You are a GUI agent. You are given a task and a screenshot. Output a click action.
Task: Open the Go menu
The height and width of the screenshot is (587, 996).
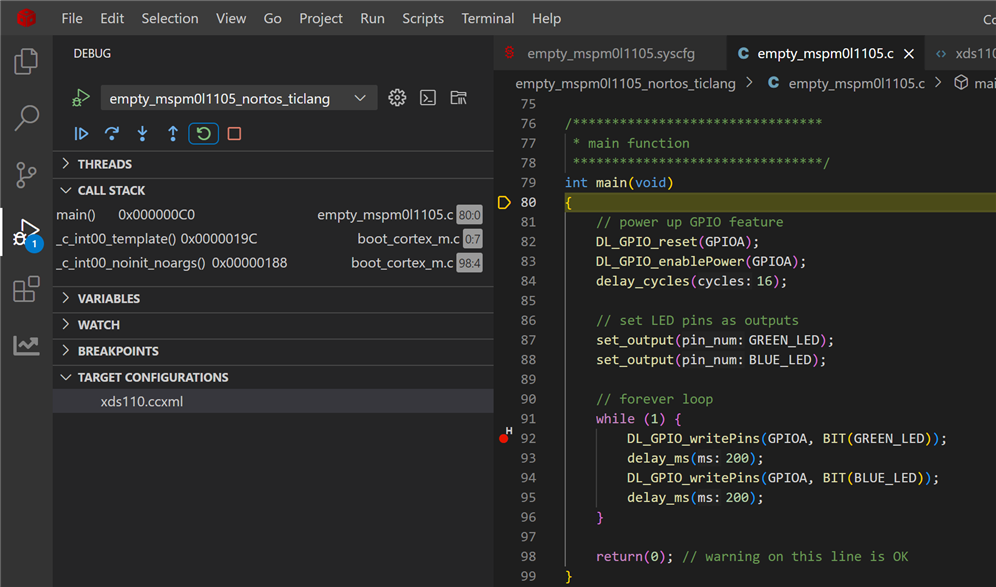coord(273,18)
